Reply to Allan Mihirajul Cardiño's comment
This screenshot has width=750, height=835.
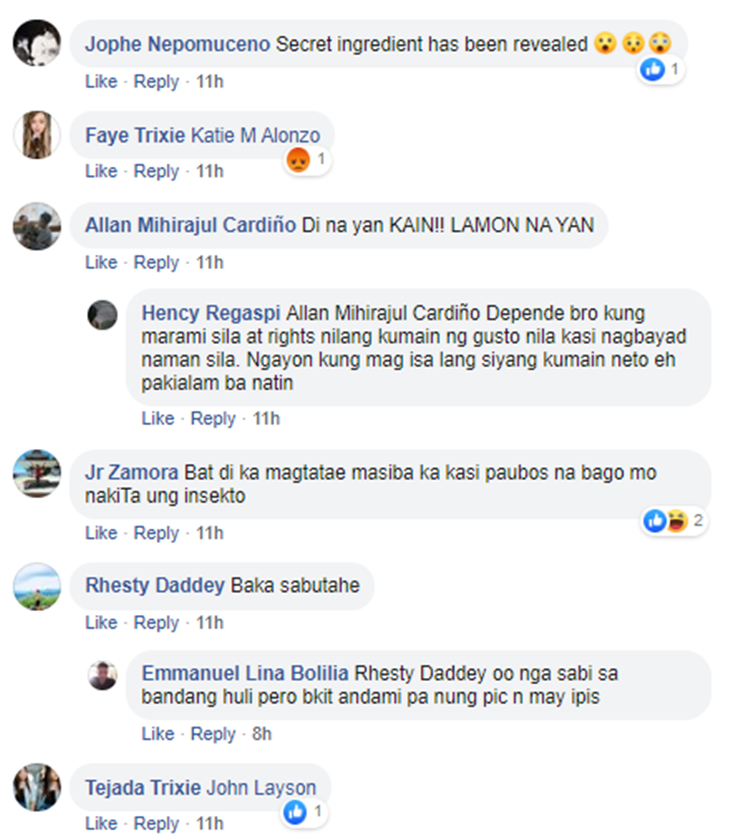(x=156, y=263)
